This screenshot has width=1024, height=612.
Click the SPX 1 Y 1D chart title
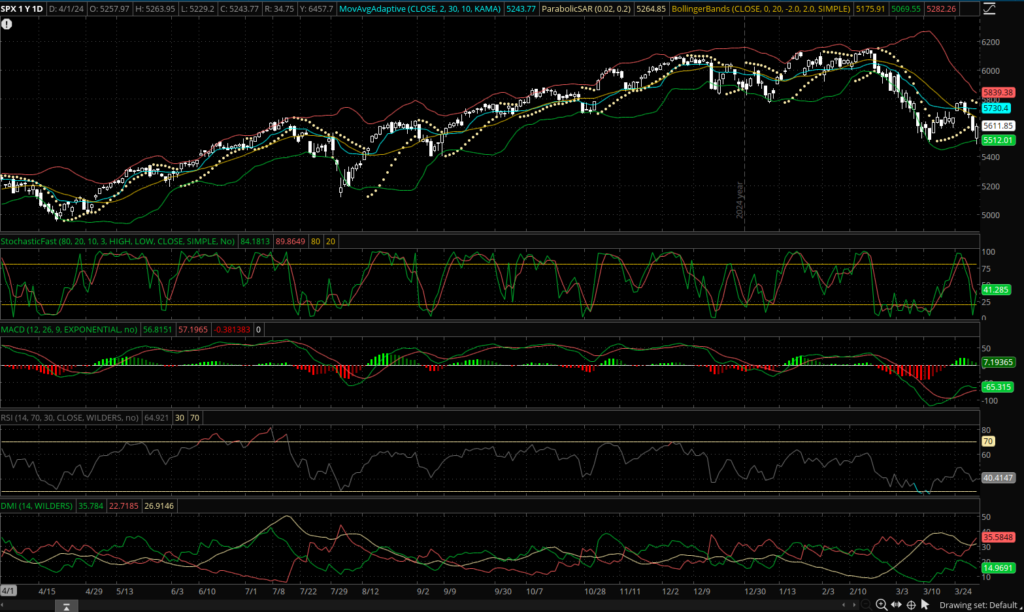[x=22, y=8]
